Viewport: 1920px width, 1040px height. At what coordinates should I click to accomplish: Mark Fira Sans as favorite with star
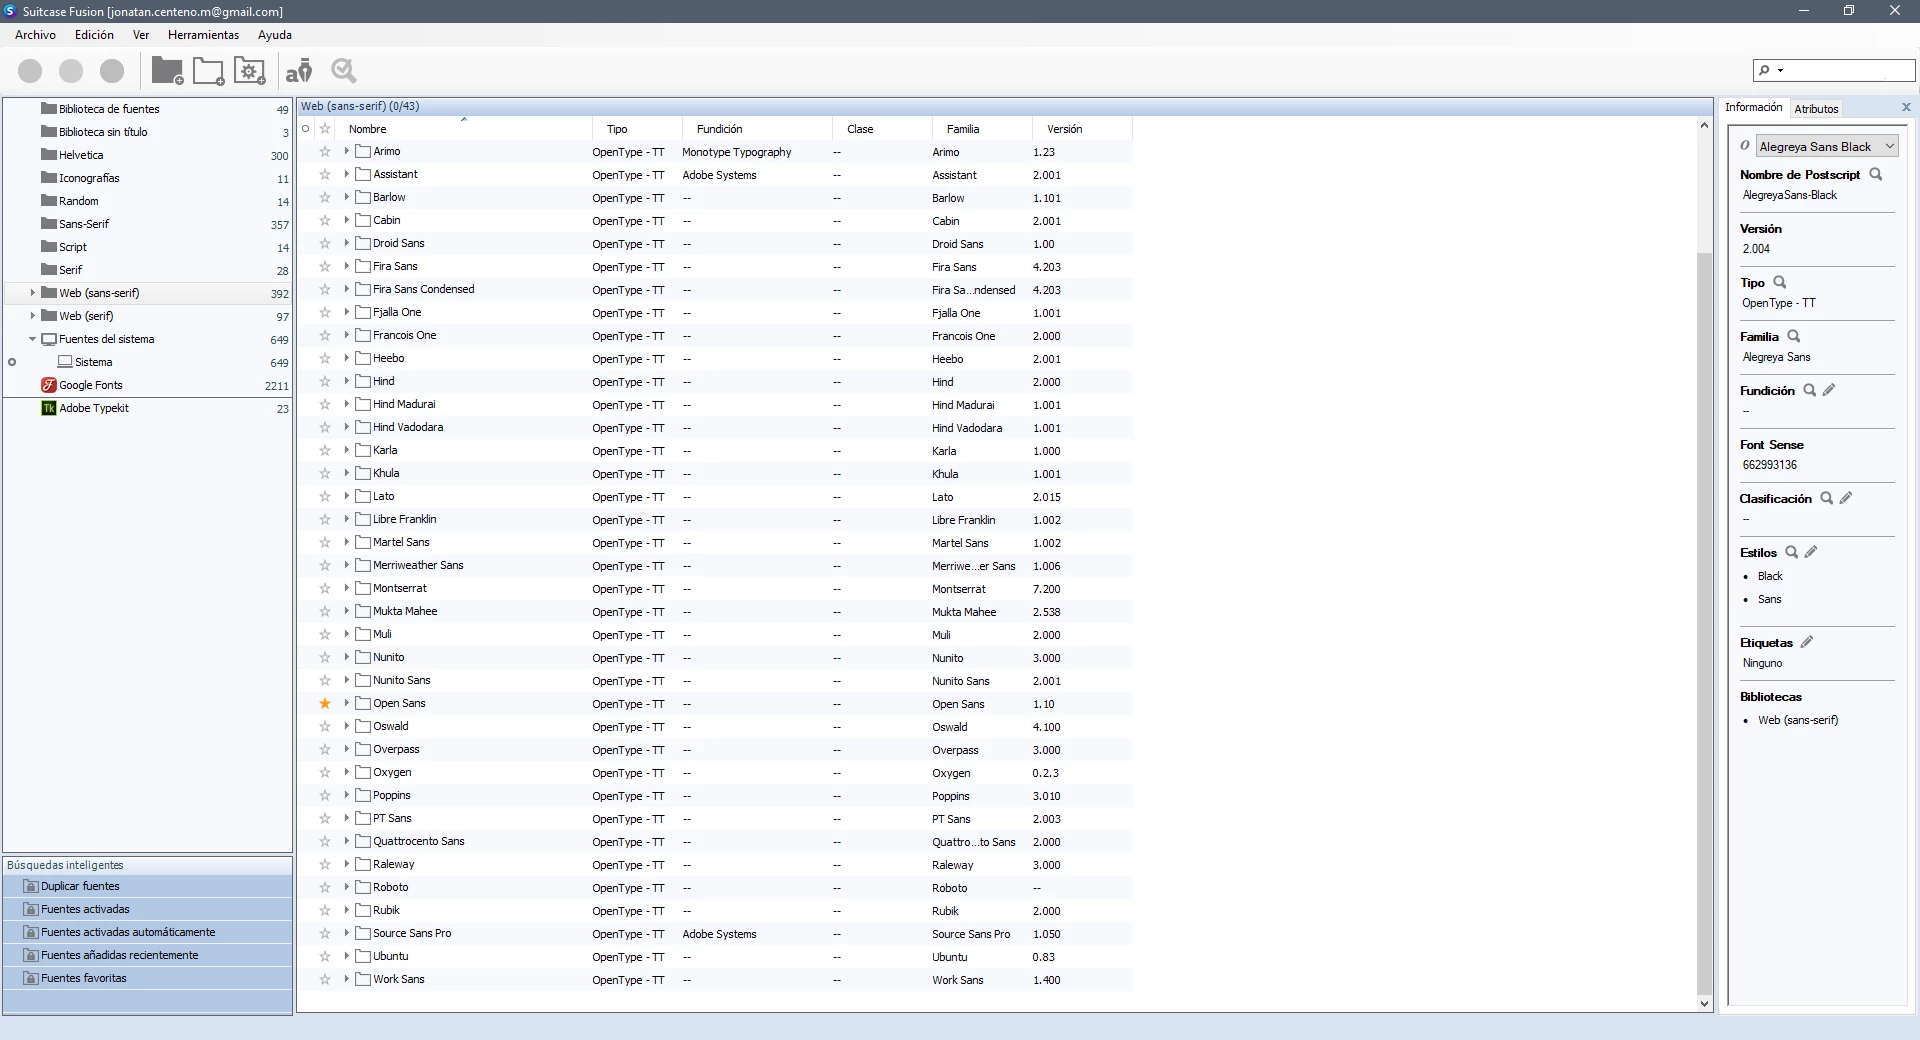click(325, 266)
